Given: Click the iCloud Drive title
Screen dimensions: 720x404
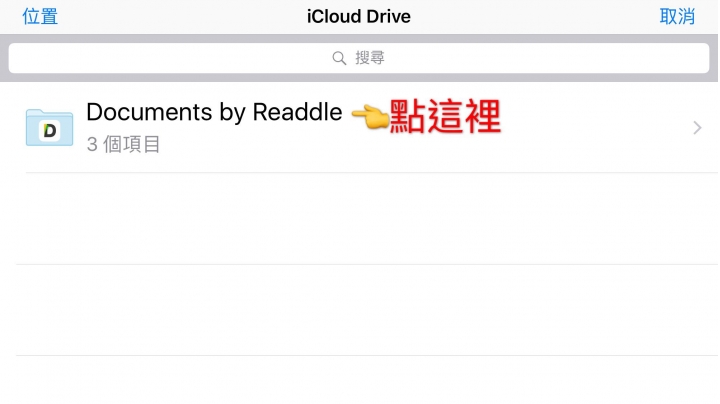Looking at the screenshot, I should pos(359,17).
